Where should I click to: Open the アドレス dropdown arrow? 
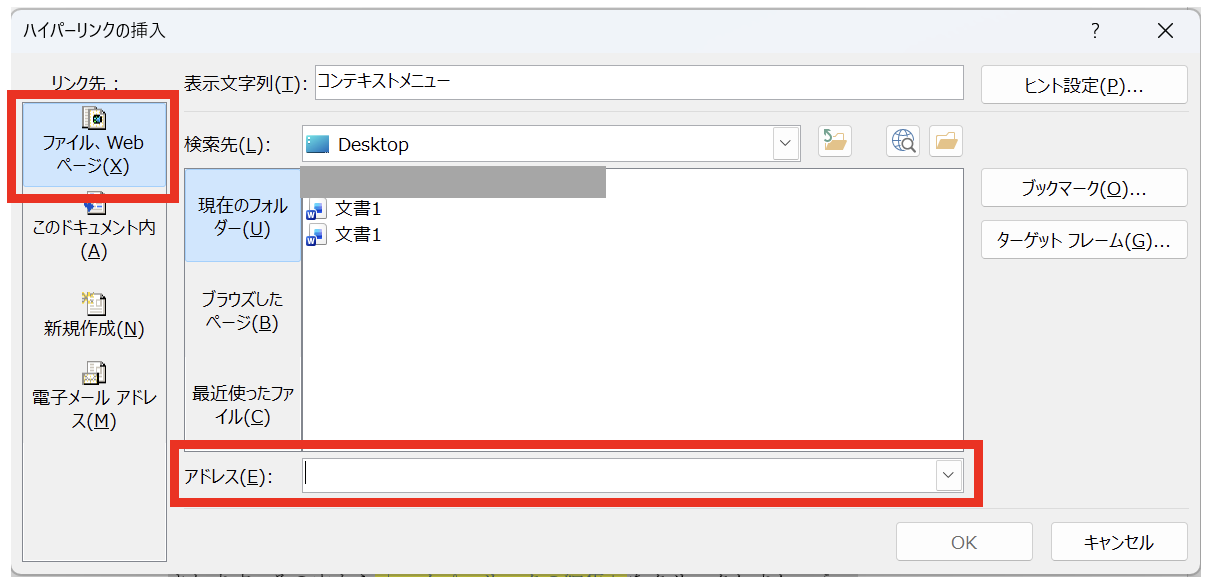click(x=947, y=476)
